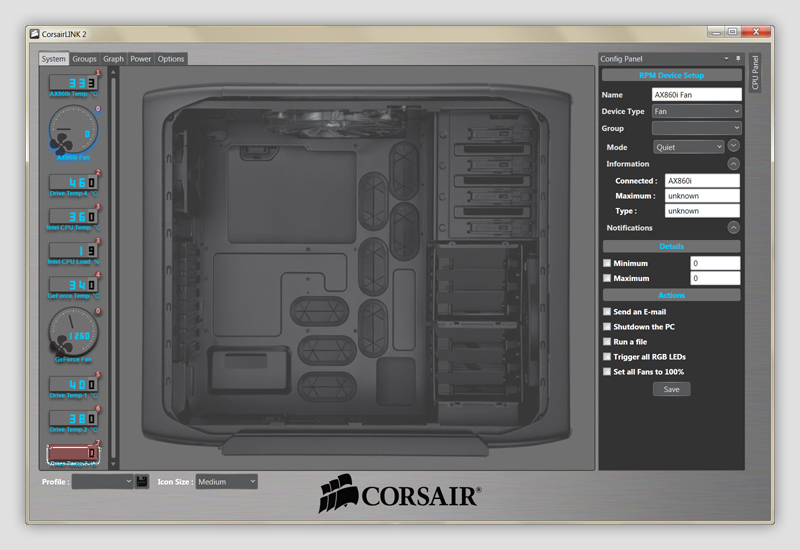The width and height of the screenshot is (800, 550).
Task: Check the Run a file option
Action: (x=607, y=341)
